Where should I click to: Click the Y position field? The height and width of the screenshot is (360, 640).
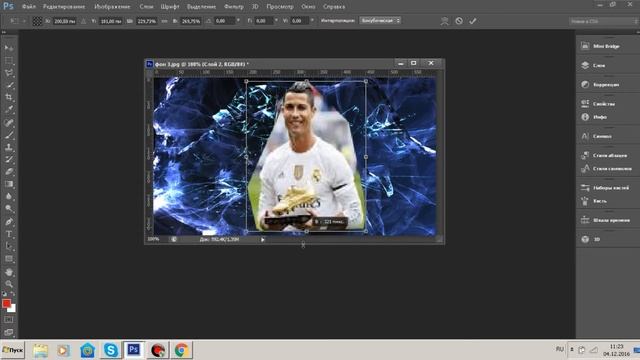tap(111, 21)
